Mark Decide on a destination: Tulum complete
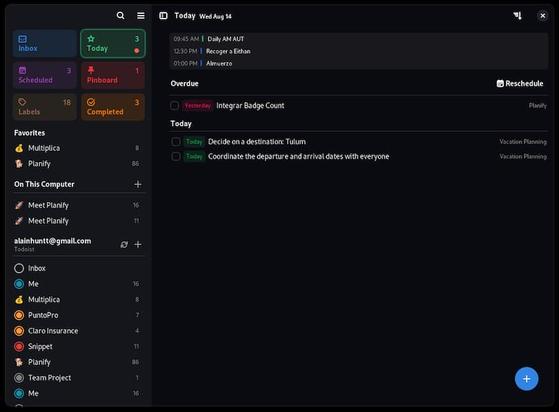 176,142
